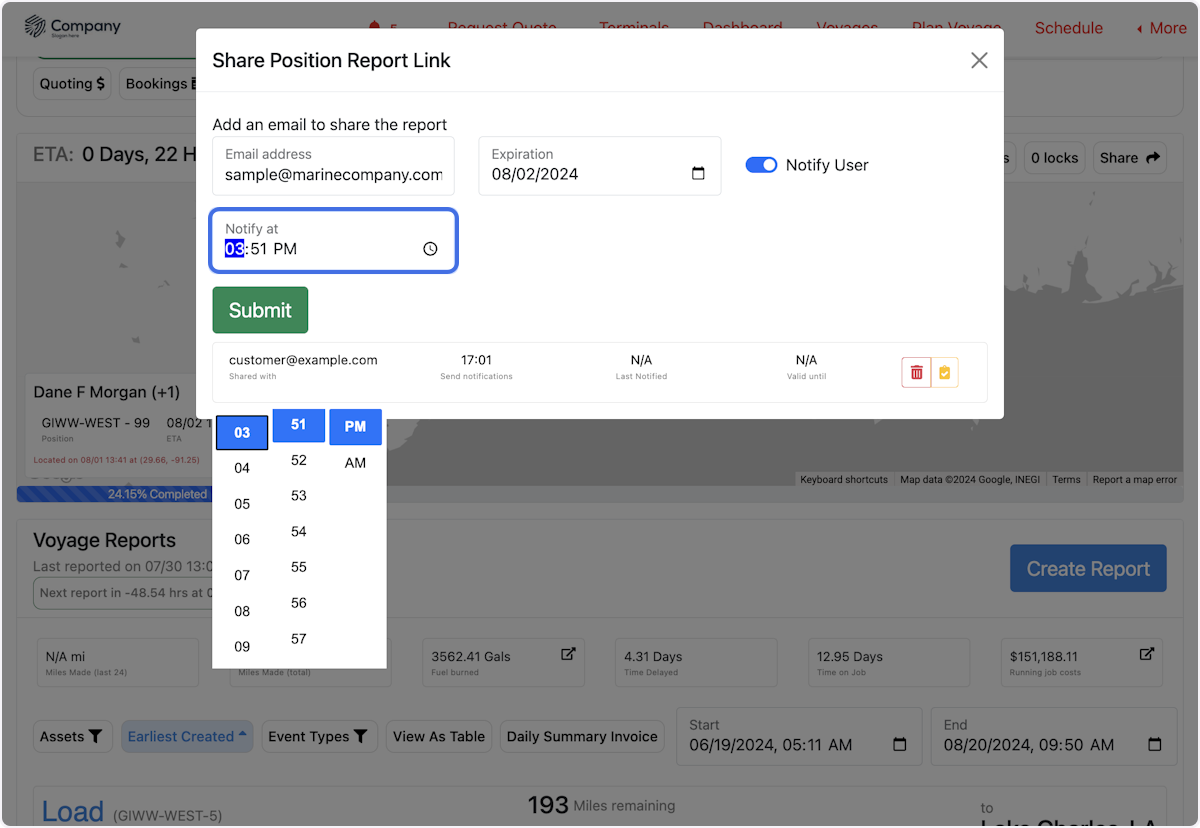Choose hour 05 from the time list
Image resolution: width=1200 pixels, height=828 pixels.
pyautogui.click(x=242, y=503)
